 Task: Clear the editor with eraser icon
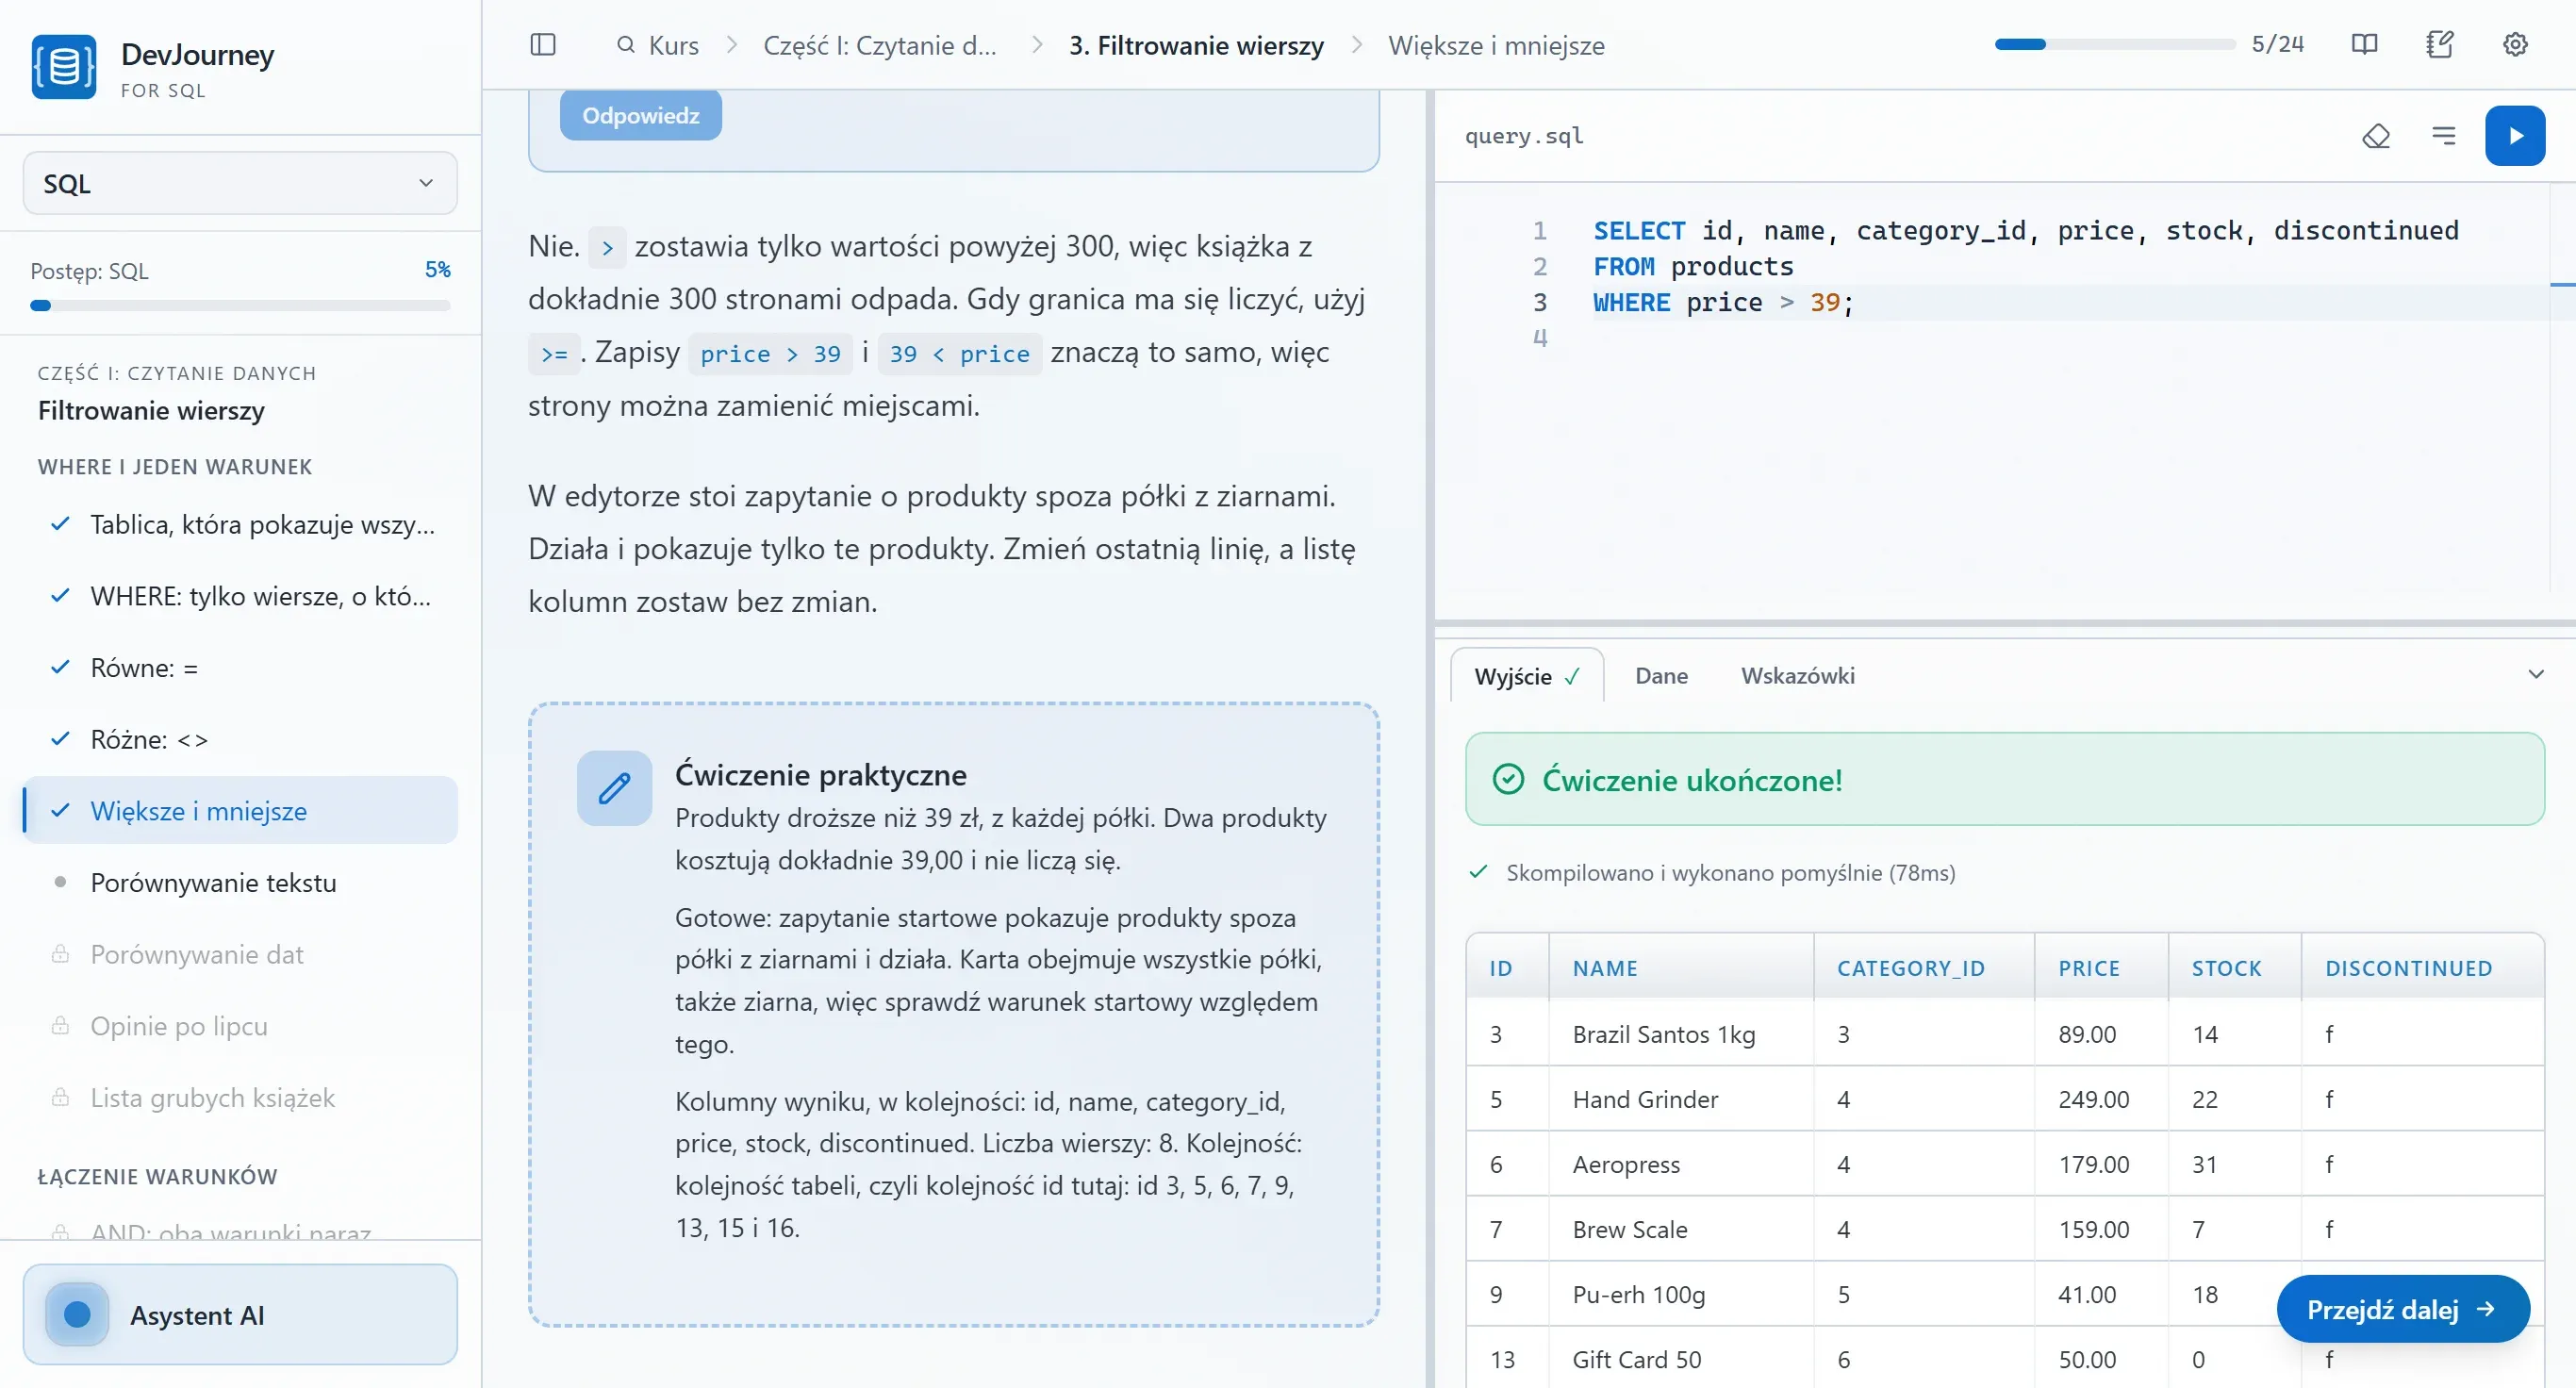coord(2376,136)
